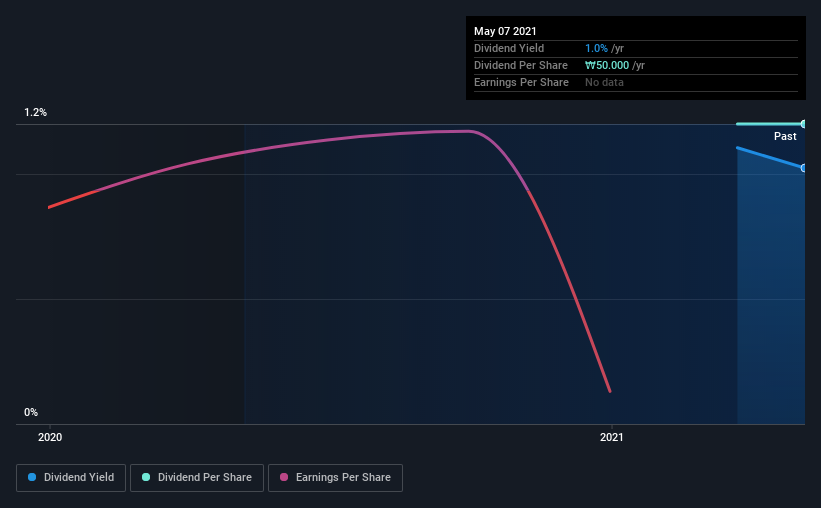Click the 1.2% y-axis label
The width and height of the screenshot is (821, 508).
35,113
